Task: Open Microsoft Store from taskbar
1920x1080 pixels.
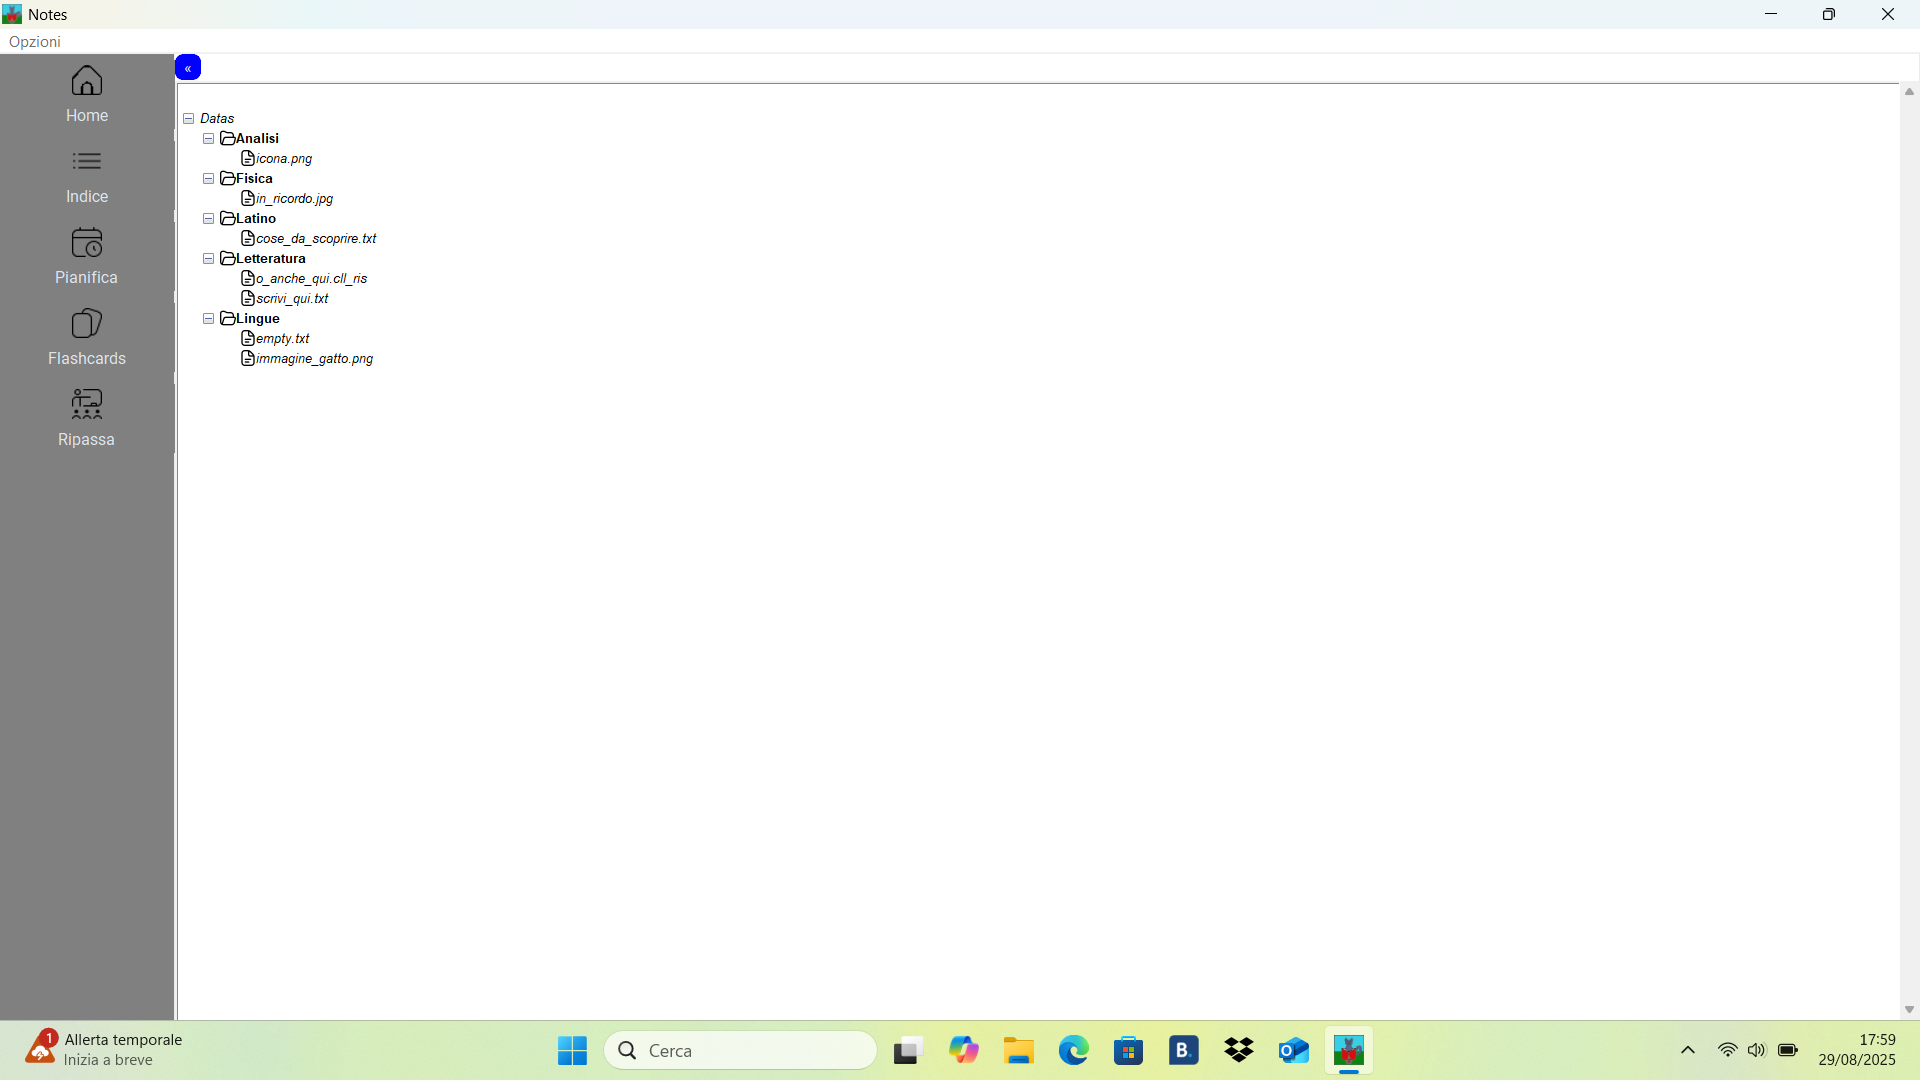Action: 1129,1051
